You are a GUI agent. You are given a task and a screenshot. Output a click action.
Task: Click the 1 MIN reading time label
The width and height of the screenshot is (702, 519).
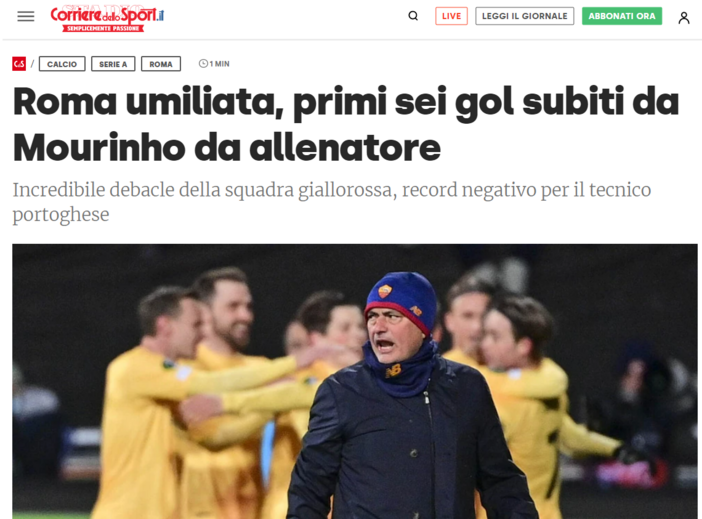(x=219, y=64)
